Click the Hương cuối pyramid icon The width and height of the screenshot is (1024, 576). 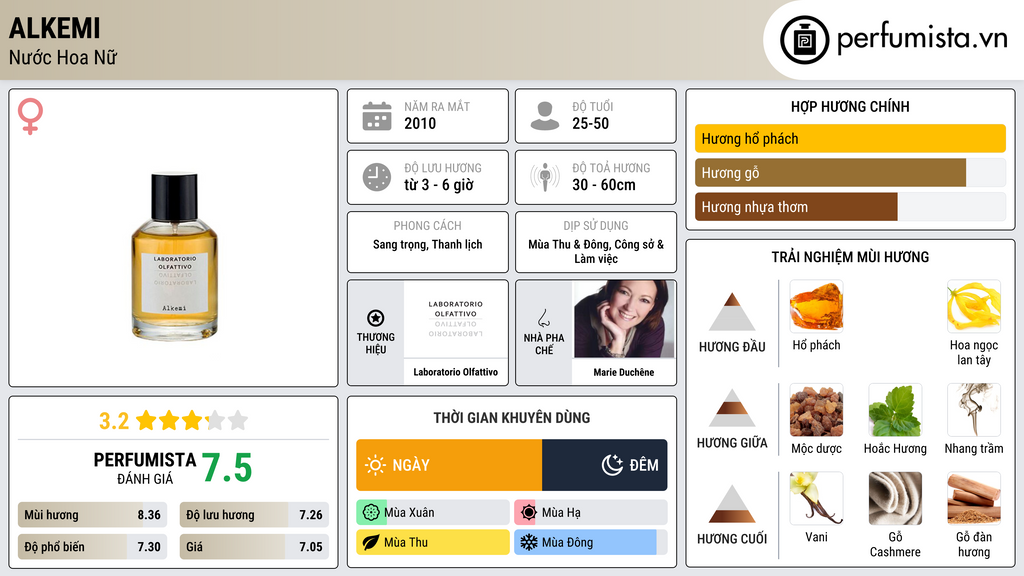coord(732,504)
